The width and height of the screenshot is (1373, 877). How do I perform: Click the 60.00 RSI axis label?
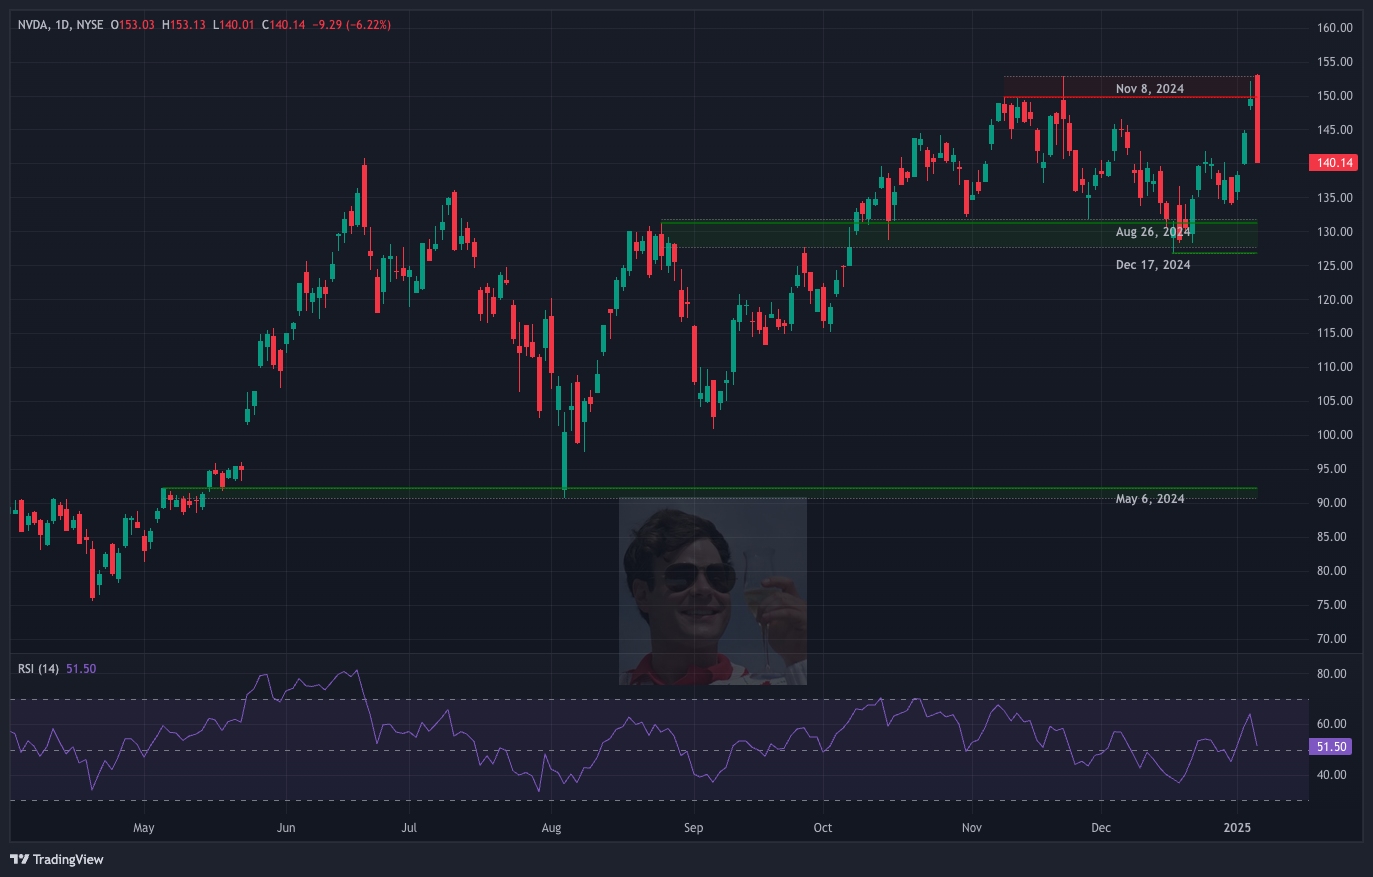pos(1331,724)
